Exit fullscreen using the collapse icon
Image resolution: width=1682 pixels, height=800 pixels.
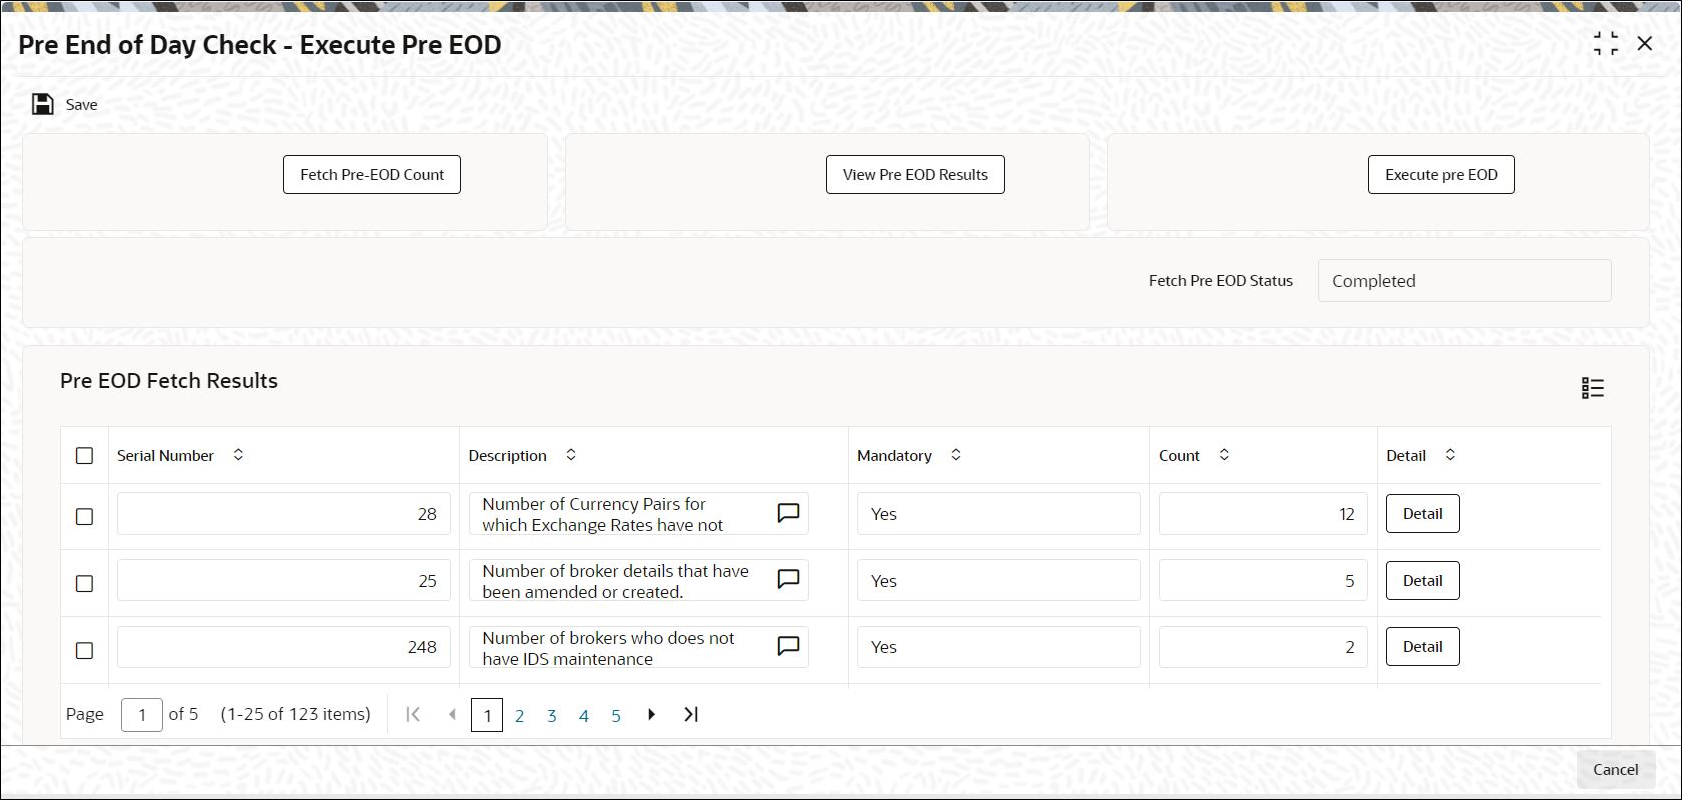coord(1606,44)
